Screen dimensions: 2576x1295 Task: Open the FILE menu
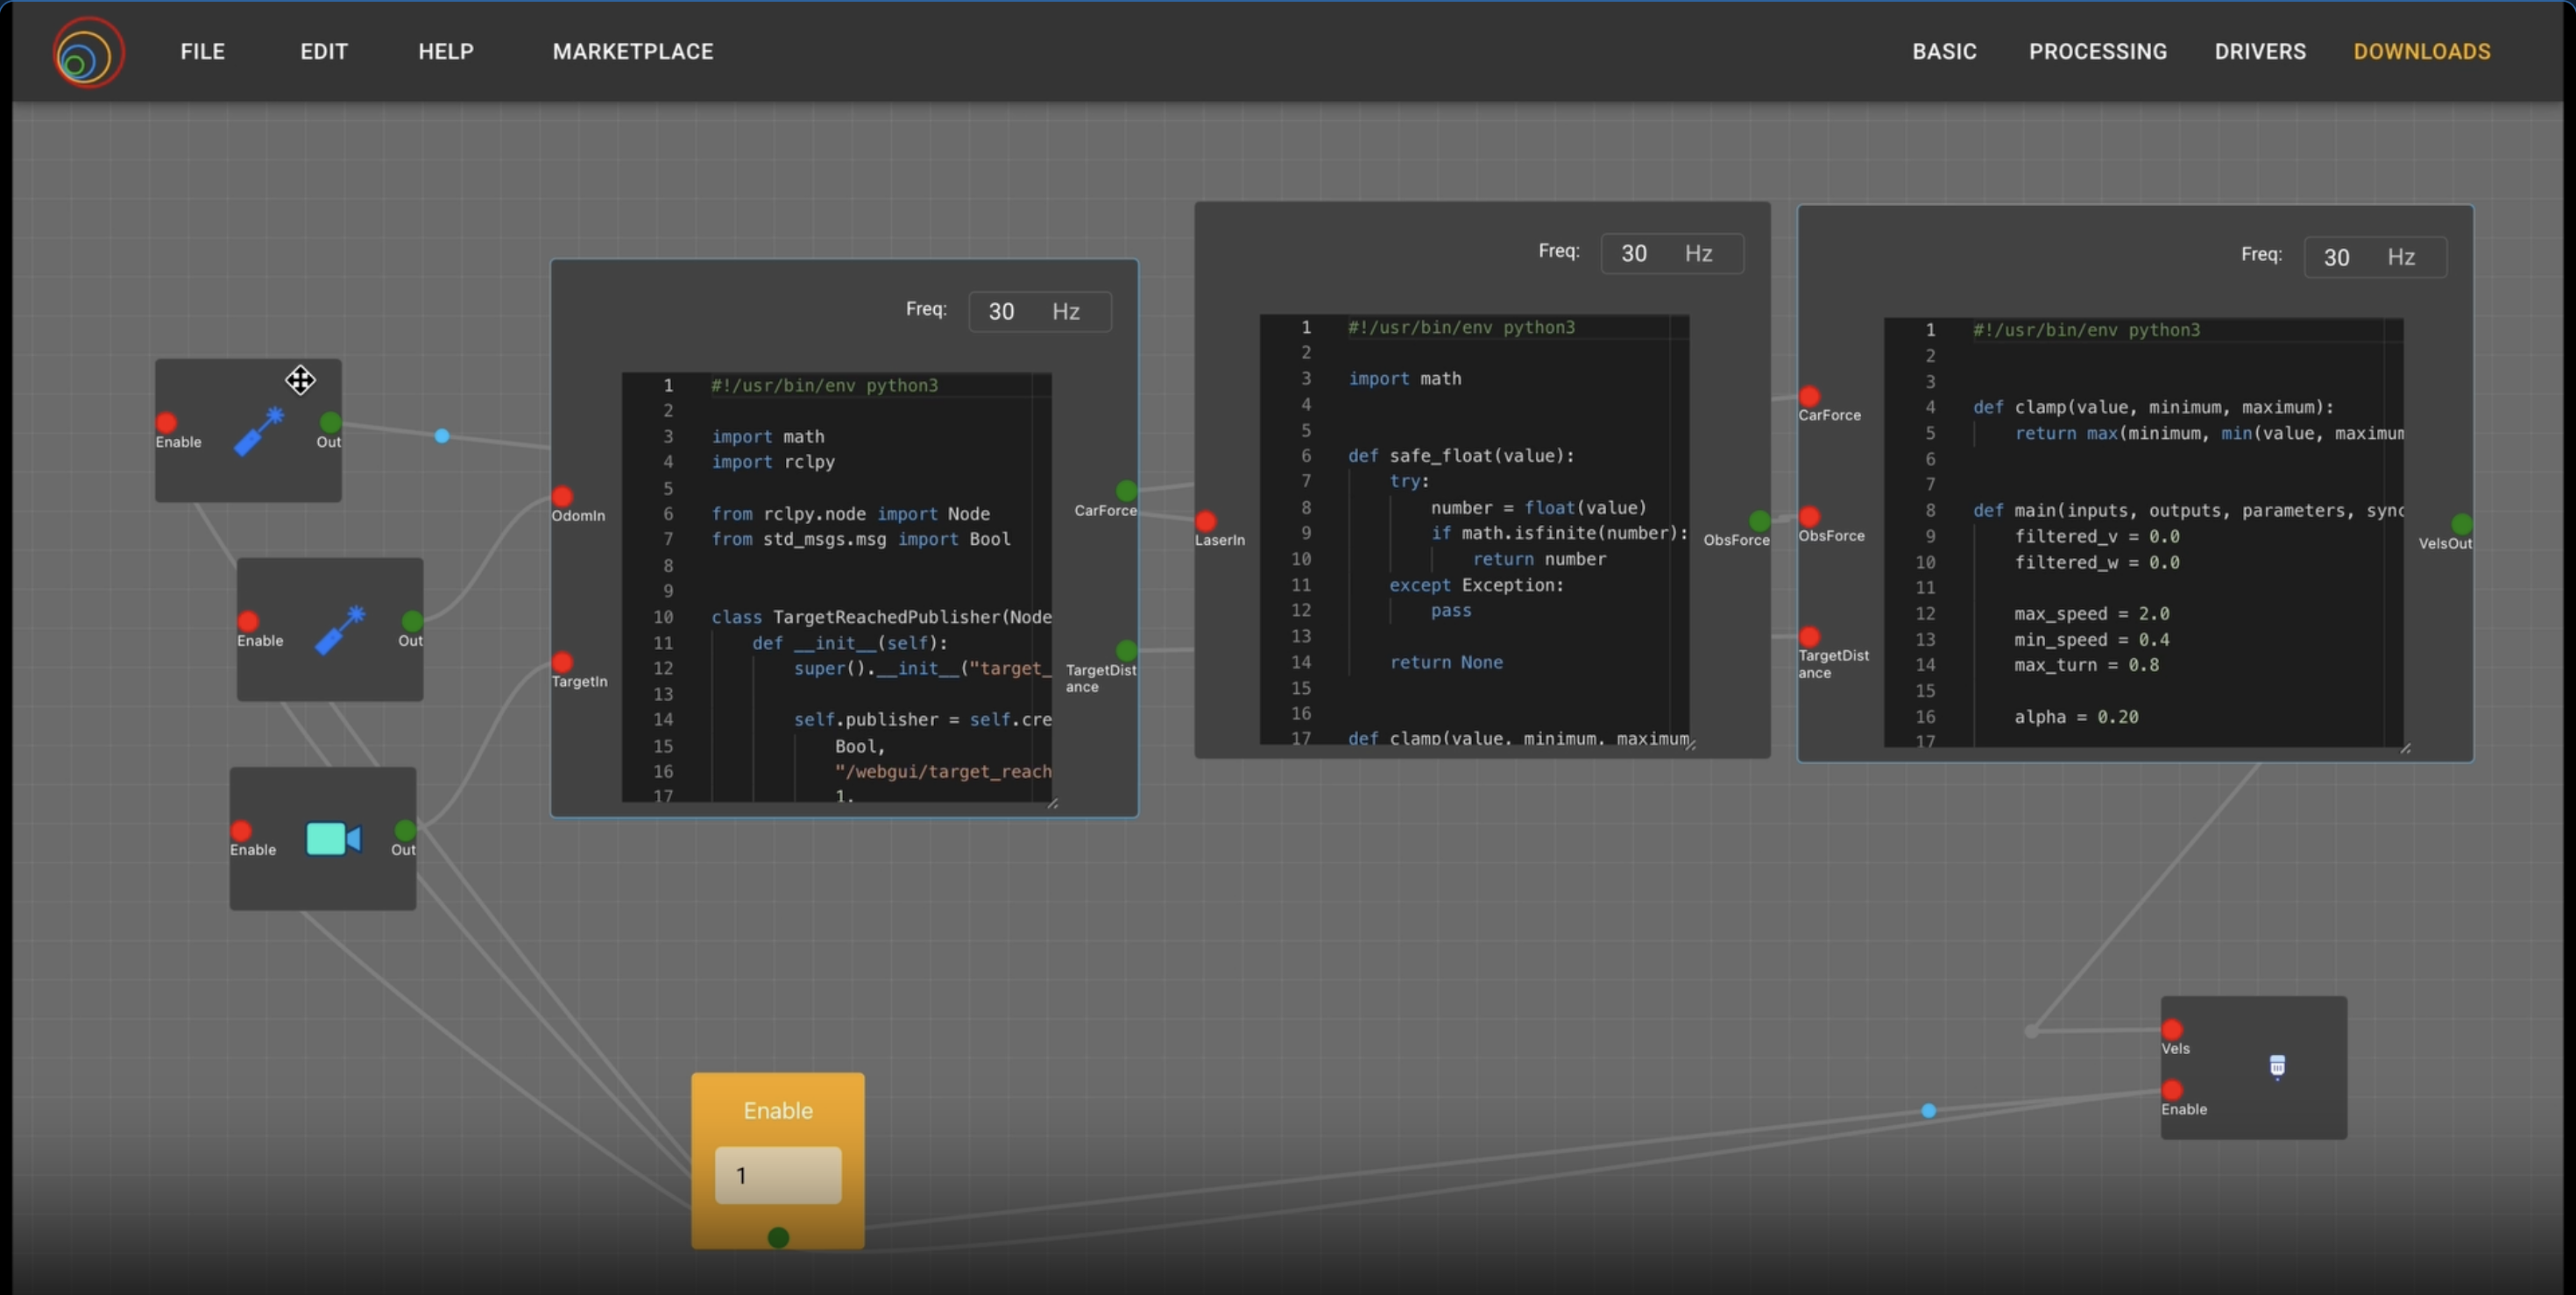[x=202, y=52]
